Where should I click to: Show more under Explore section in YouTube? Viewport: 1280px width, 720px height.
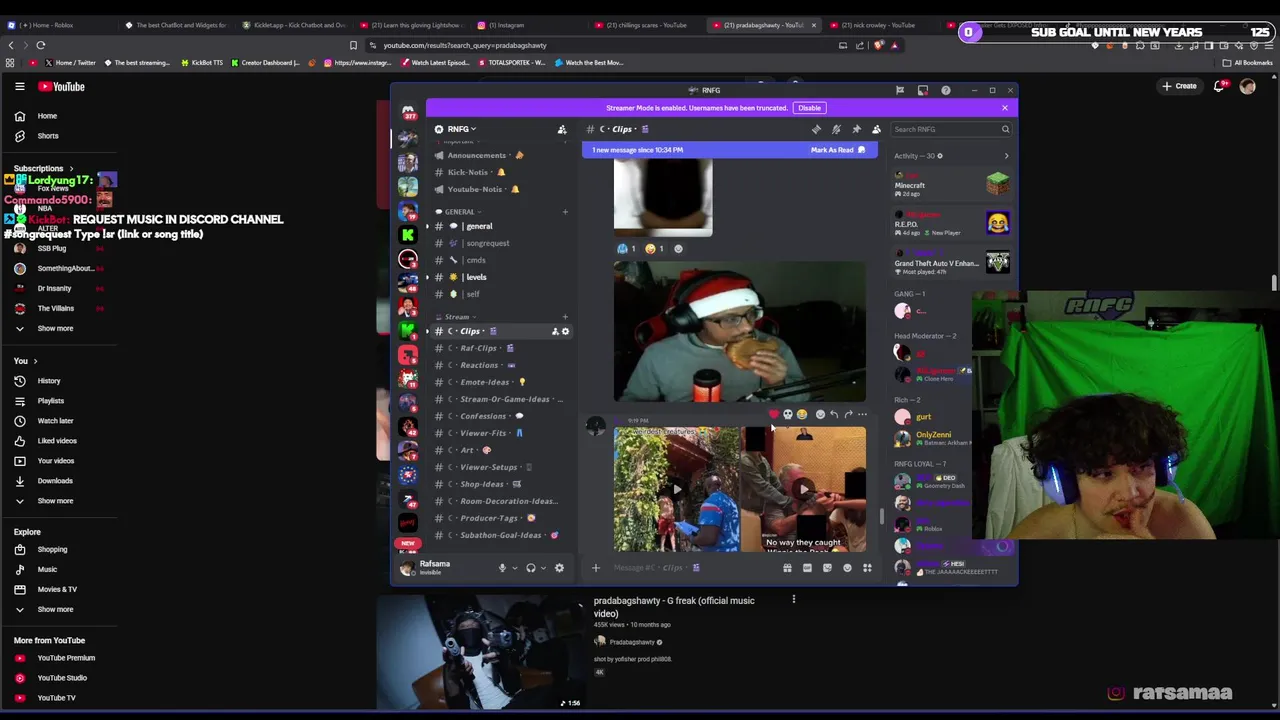pos(55,609)
